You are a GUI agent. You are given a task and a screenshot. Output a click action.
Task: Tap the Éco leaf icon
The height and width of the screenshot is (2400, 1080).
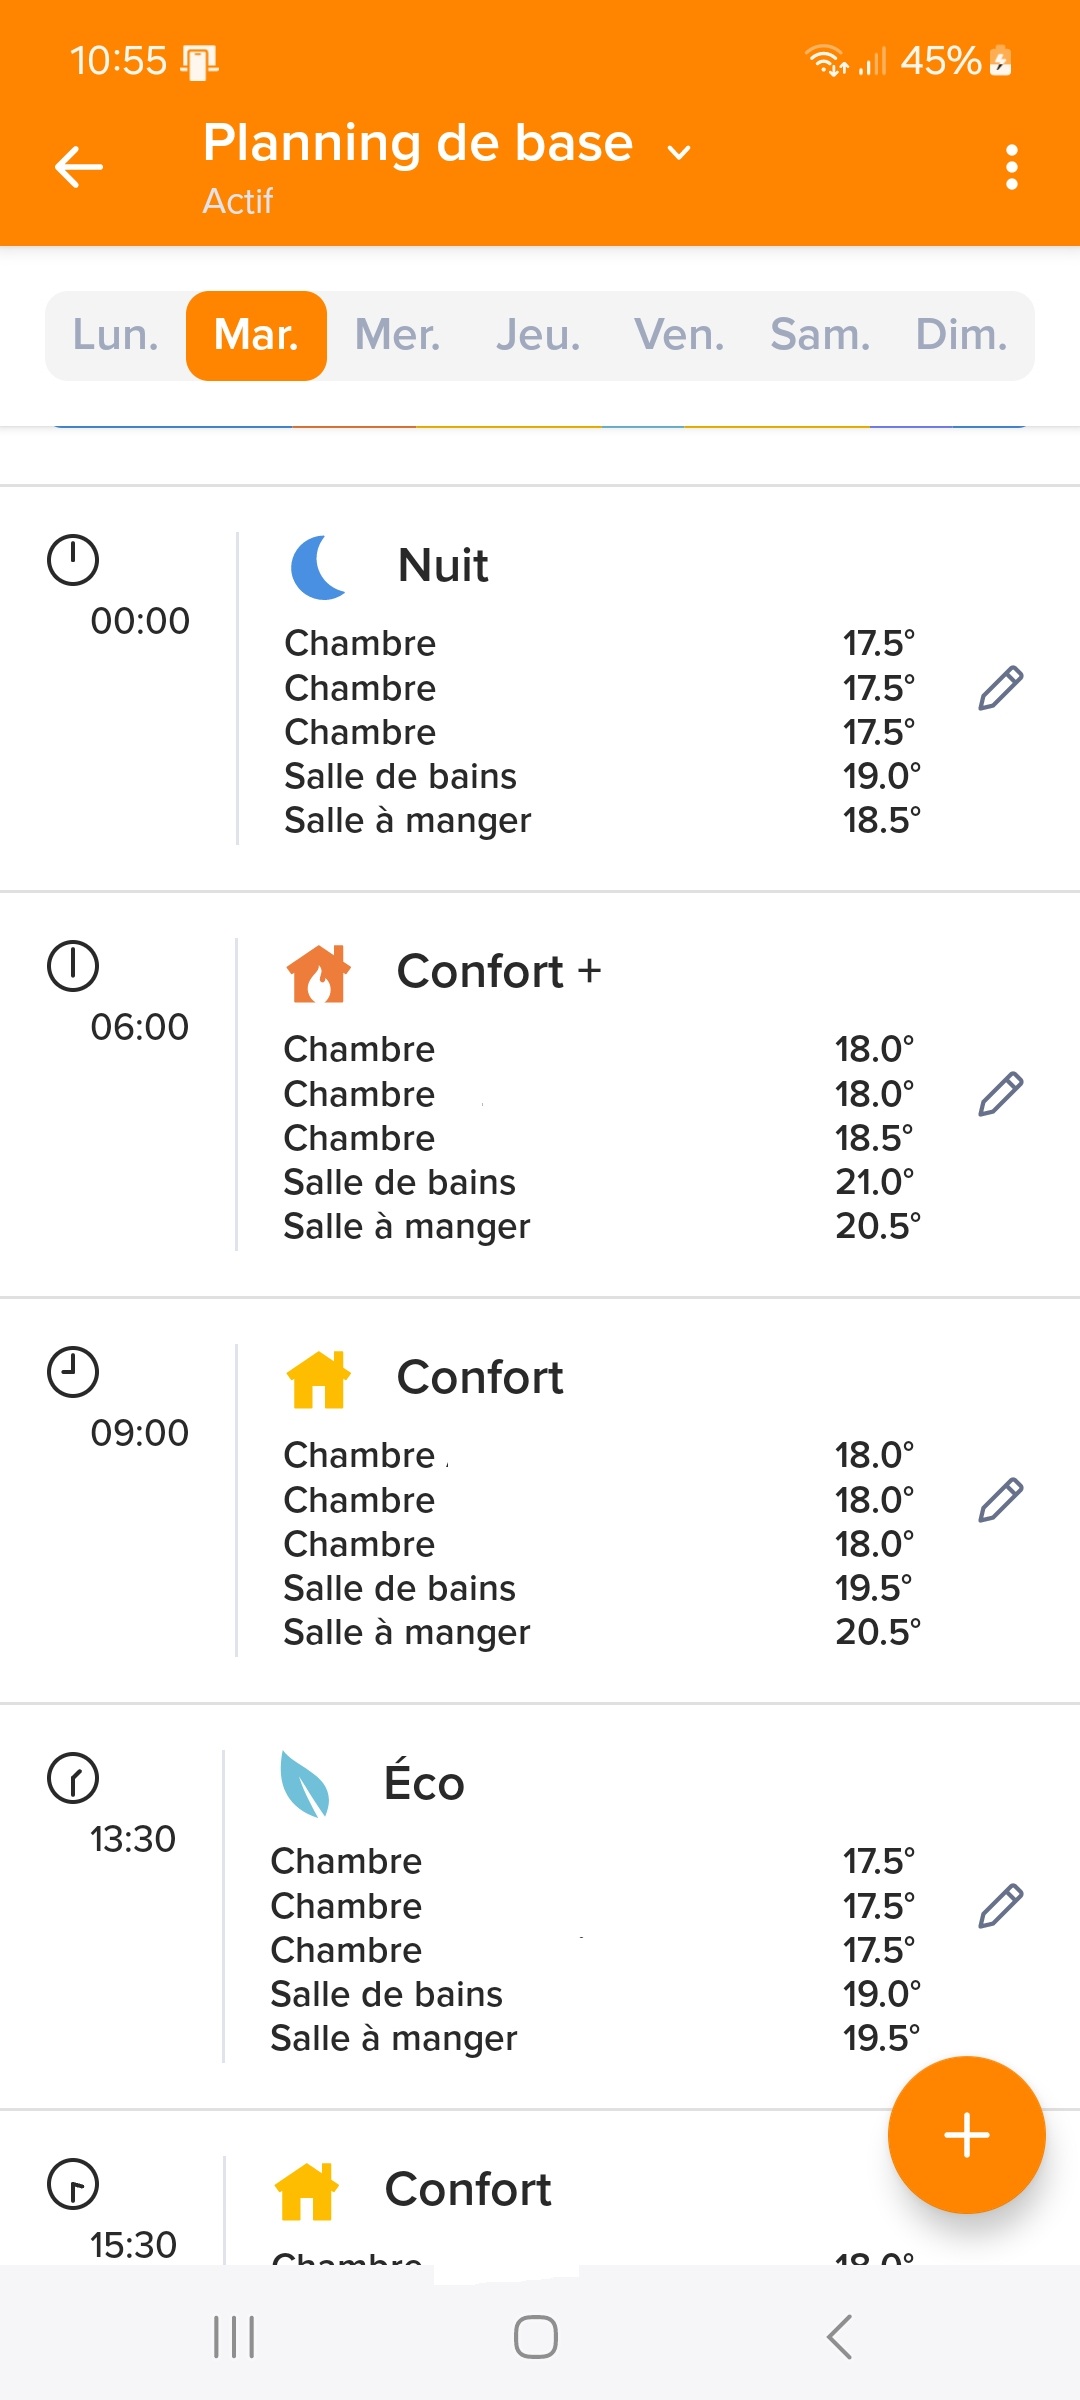[305, 1784]
